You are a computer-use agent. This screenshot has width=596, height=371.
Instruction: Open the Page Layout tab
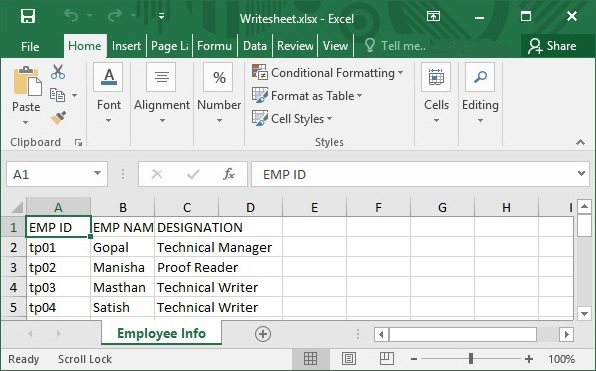[x=170, y=46]
